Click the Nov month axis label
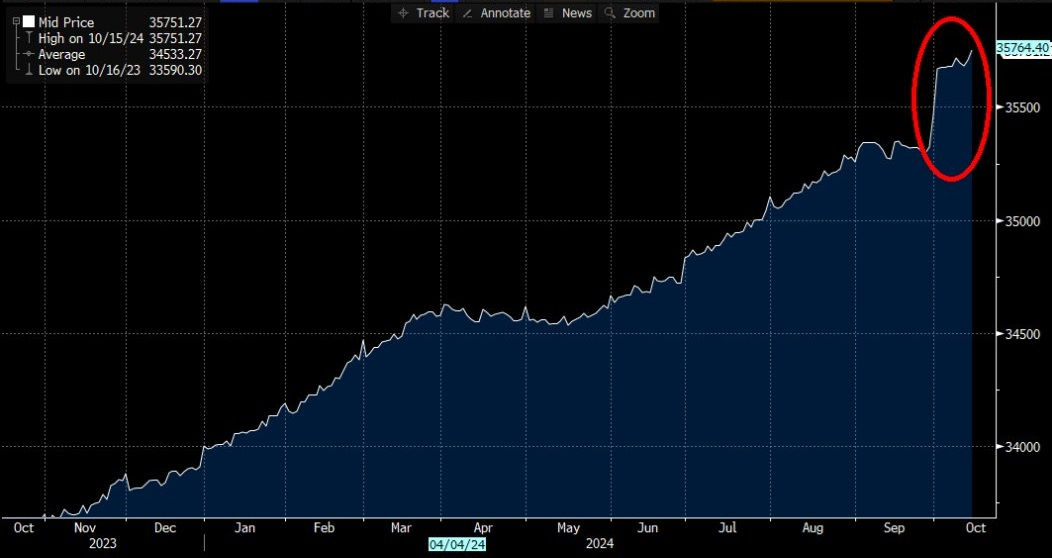Image resolution: width=1052 pixels, height=558 pixels. [x=85, y=528]
